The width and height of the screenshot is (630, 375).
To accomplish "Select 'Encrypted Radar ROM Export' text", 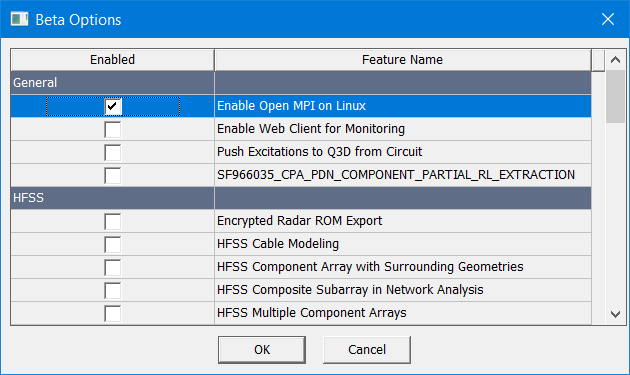I will [x=299, y=221].
